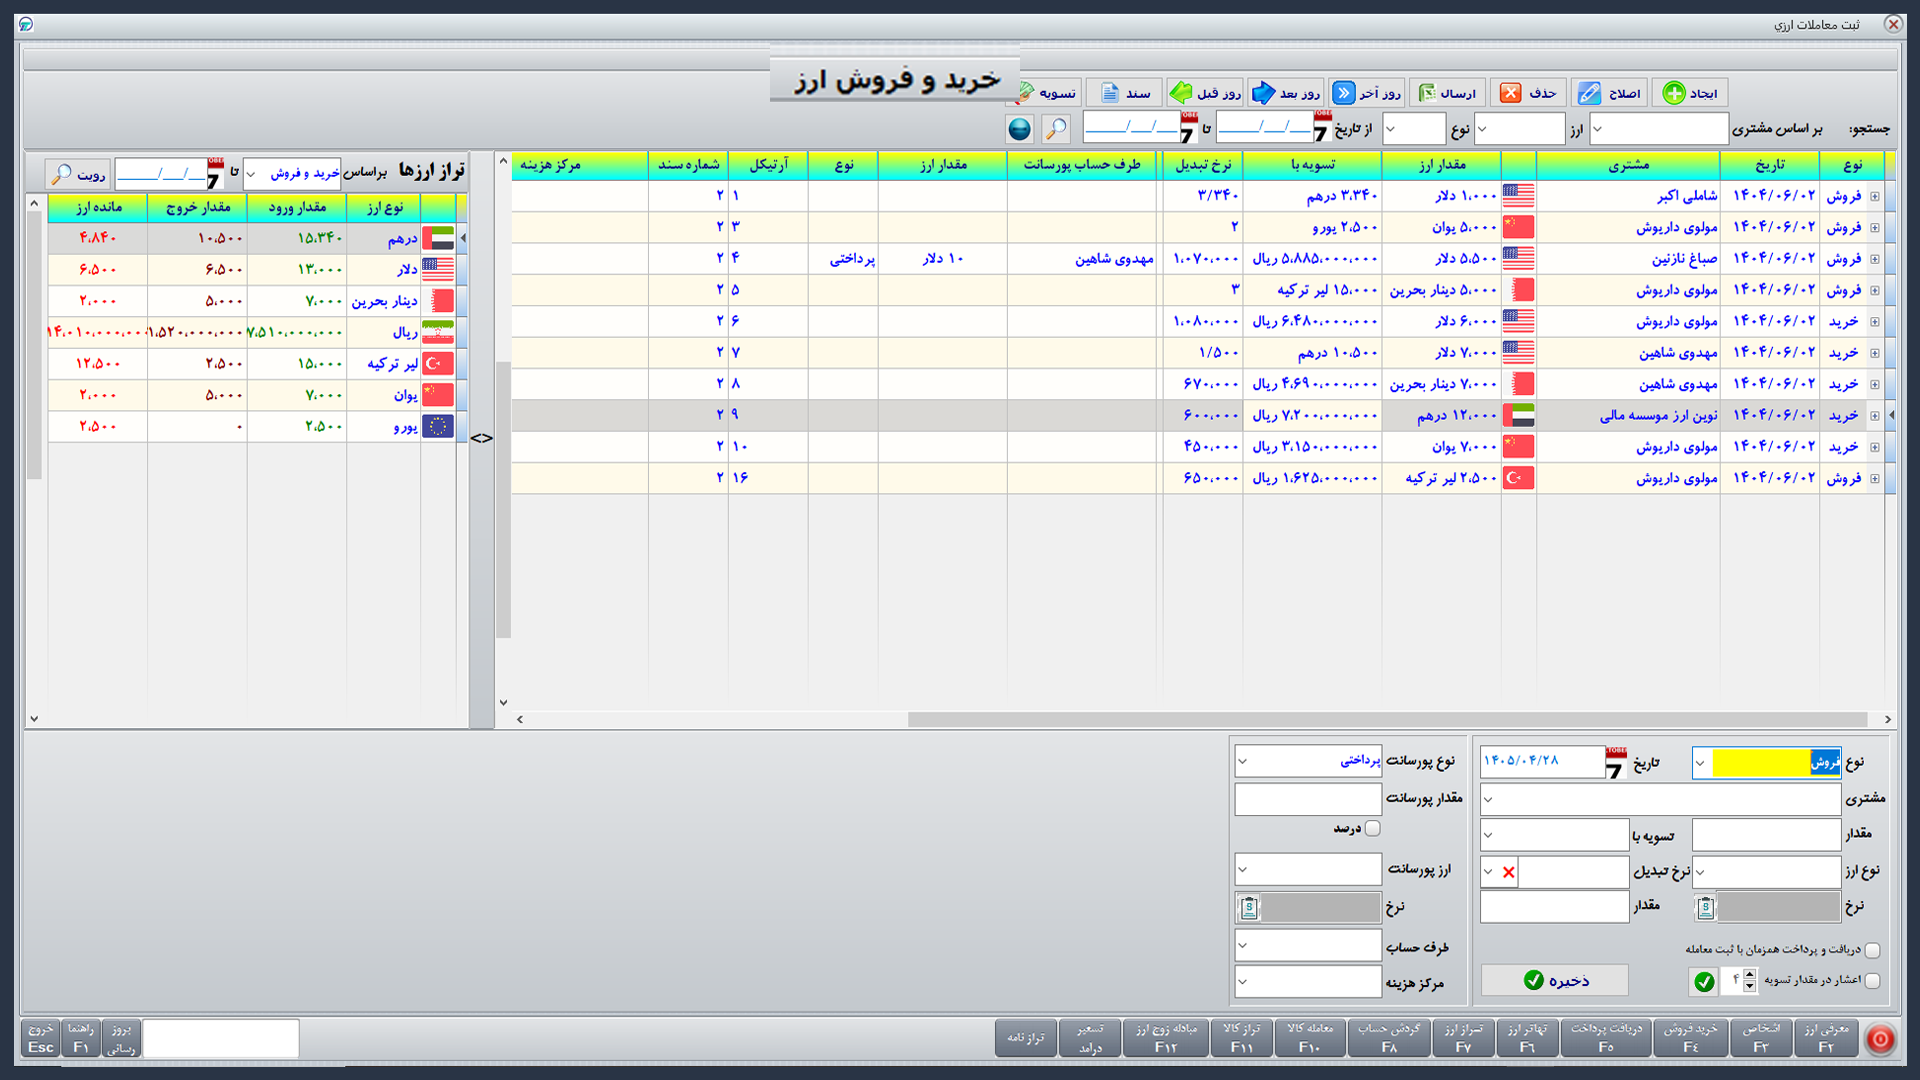
Task: Click the magnifier search icon in filter bar
Action: pos(1055,128)
